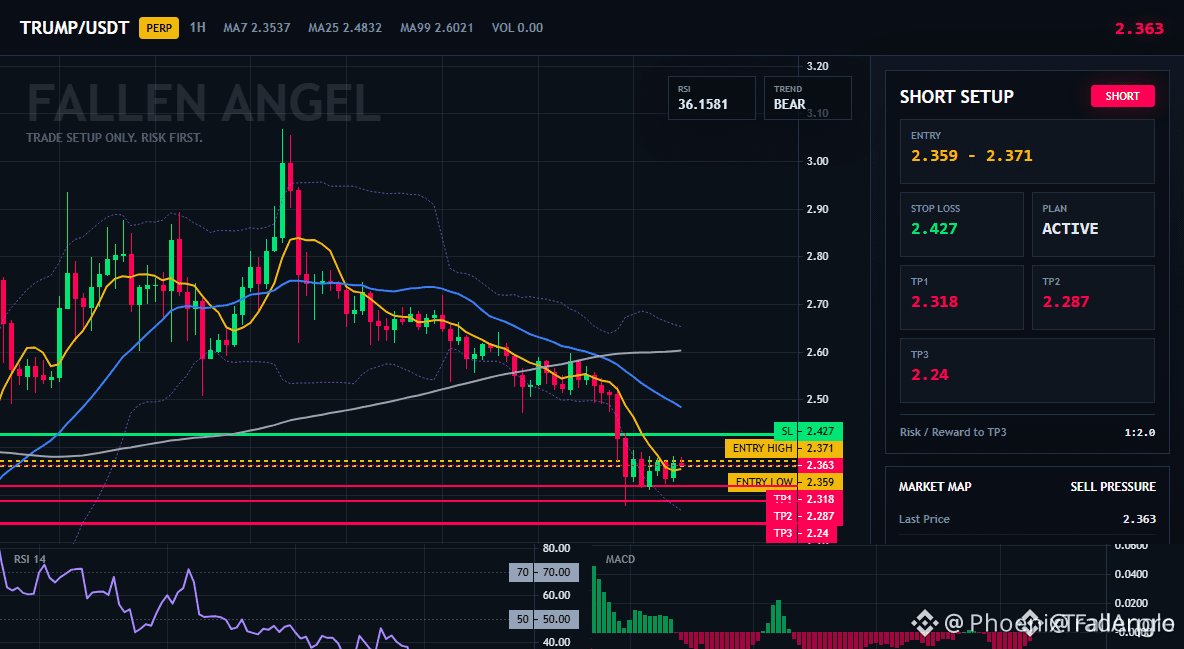1184x649 pixels.
Task: Click the green SL 2.427 price tag
Action: click(x=808, y=431)
